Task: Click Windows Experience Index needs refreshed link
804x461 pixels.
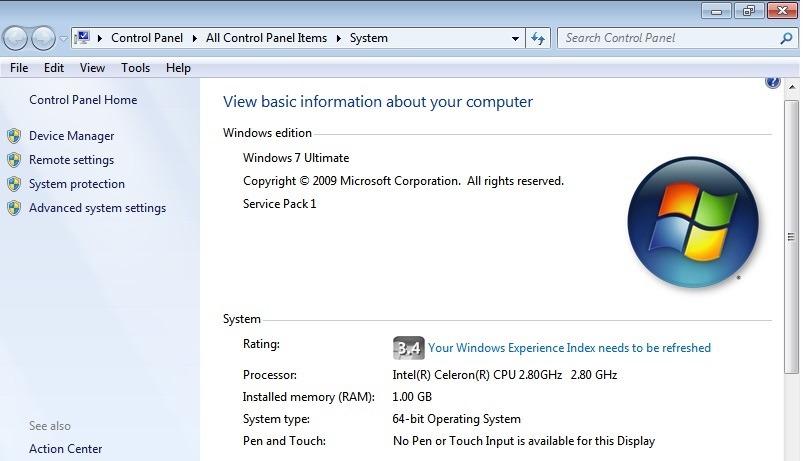Action: [x=569, y=348]
